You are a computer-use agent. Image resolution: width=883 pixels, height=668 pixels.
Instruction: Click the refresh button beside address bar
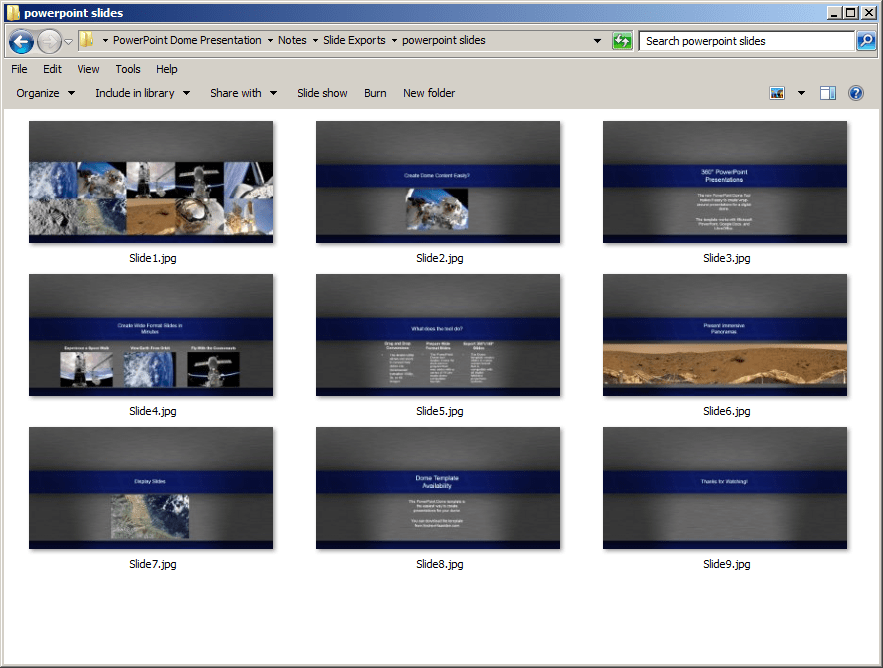(x=623, y=41)
